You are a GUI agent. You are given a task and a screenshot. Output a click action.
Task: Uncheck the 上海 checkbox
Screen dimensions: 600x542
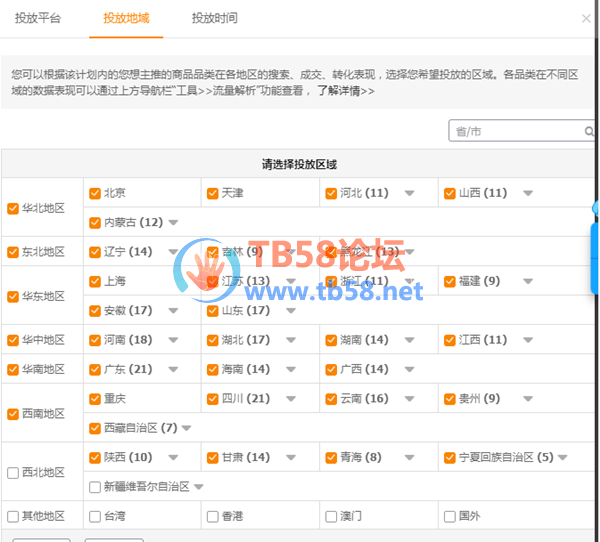pos(95,281)
